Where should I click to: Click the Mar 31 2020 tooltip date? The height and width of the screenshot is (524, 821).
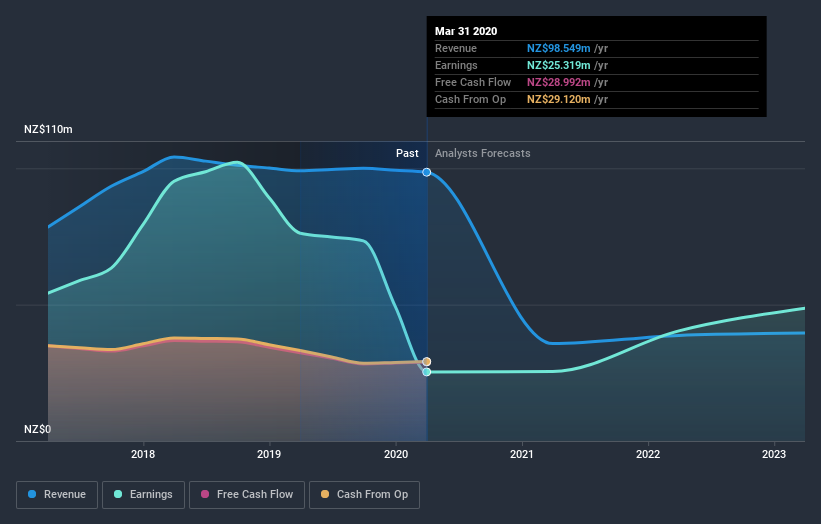466,31
